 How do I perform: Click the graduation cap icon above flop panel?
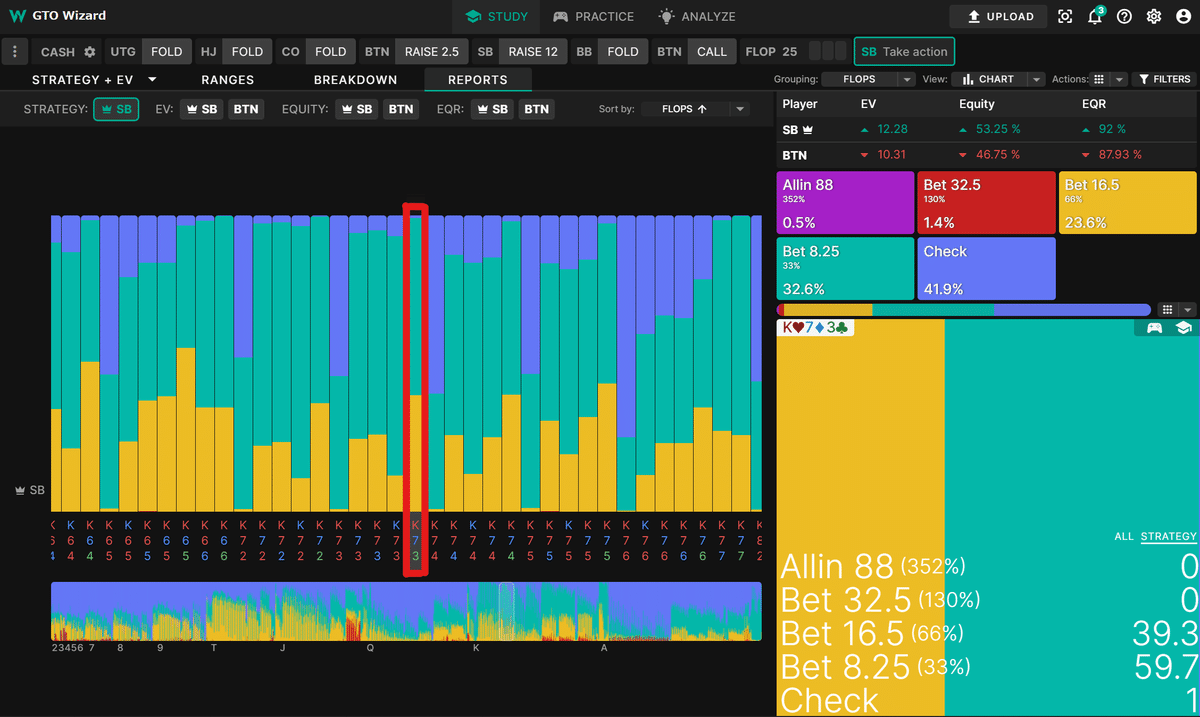1184,328
